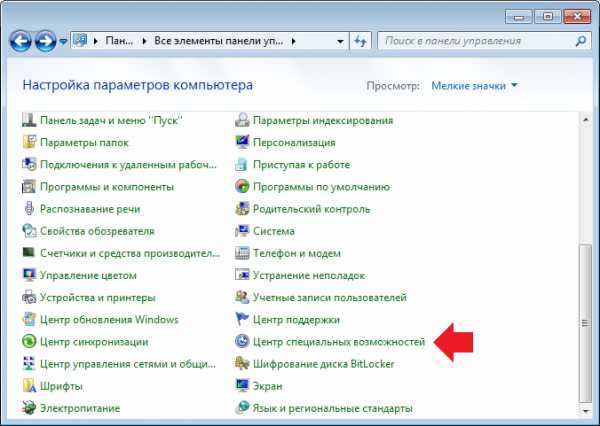The image size is (600, 426).
Task: Click the Родительский контроль icon
Action: [242, 209]
